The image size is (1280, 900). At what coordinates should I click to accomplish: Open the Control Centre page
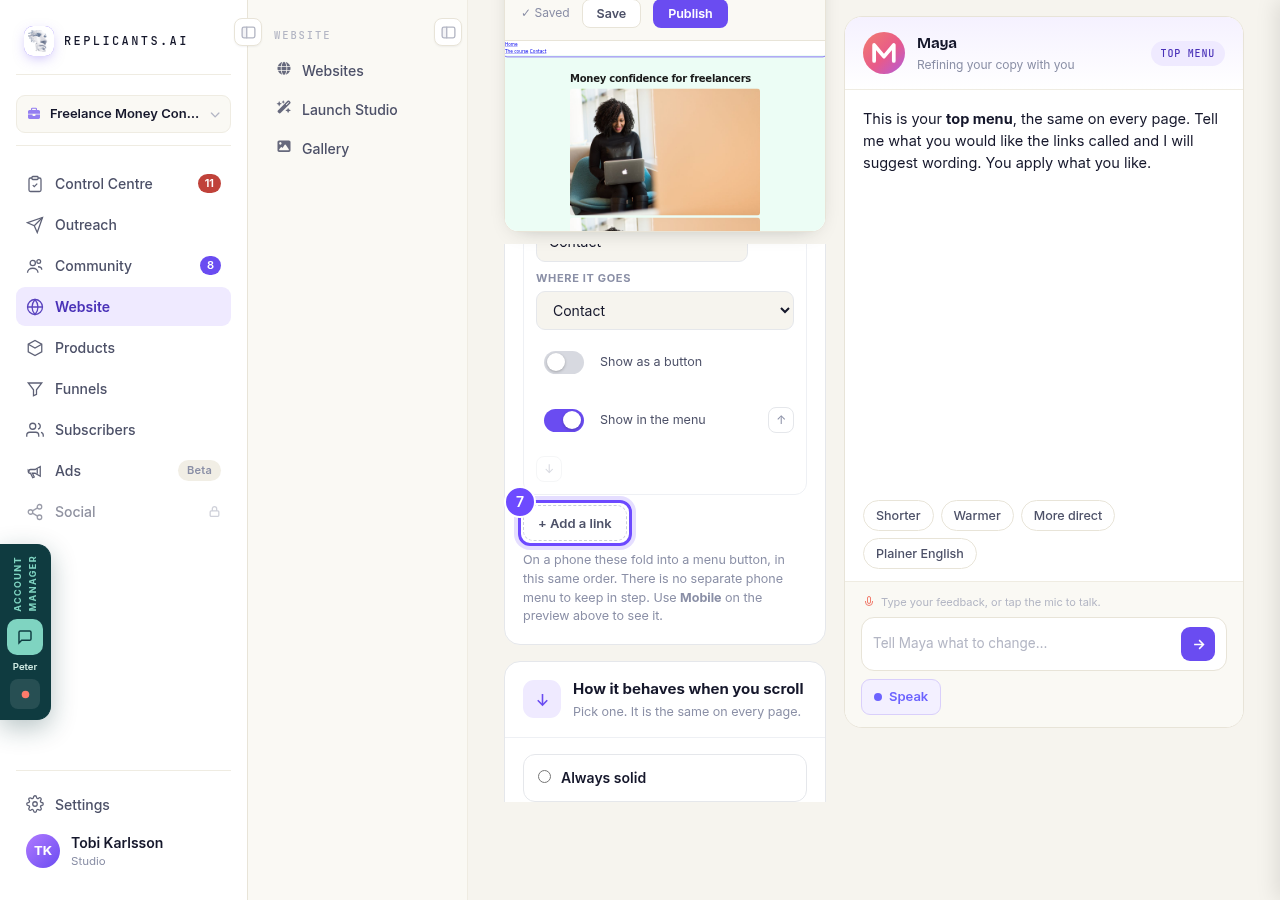point(123,184)
